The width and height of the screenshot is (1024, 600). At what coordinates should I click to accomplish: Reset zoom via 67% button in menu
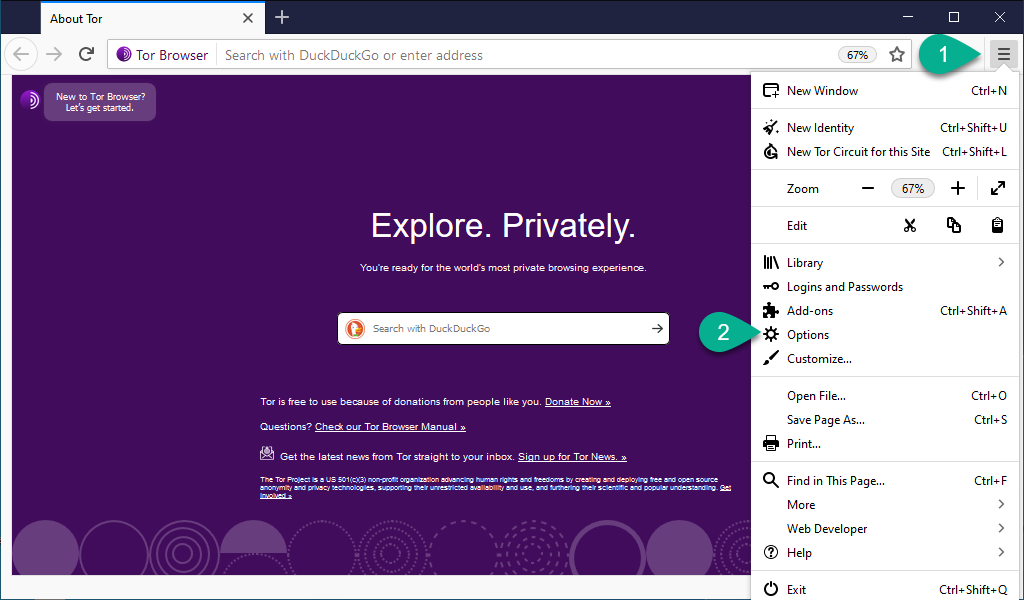coord(912,189)
